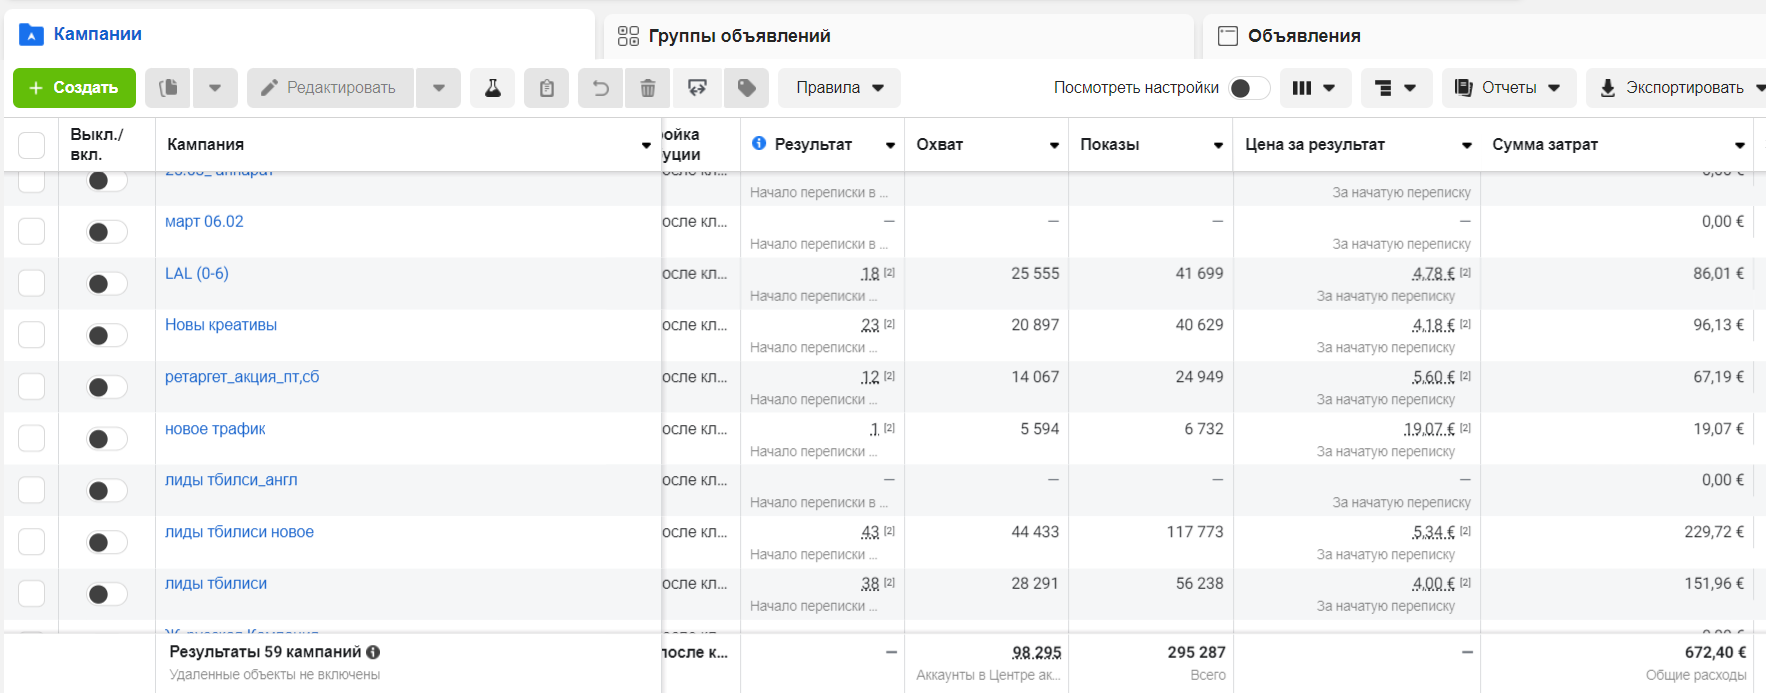The height and width of the screenshot is (693, 1766).
Task: Open campaign LAL (0-6)
Action: pyautogui.click(x=197, y=273)
